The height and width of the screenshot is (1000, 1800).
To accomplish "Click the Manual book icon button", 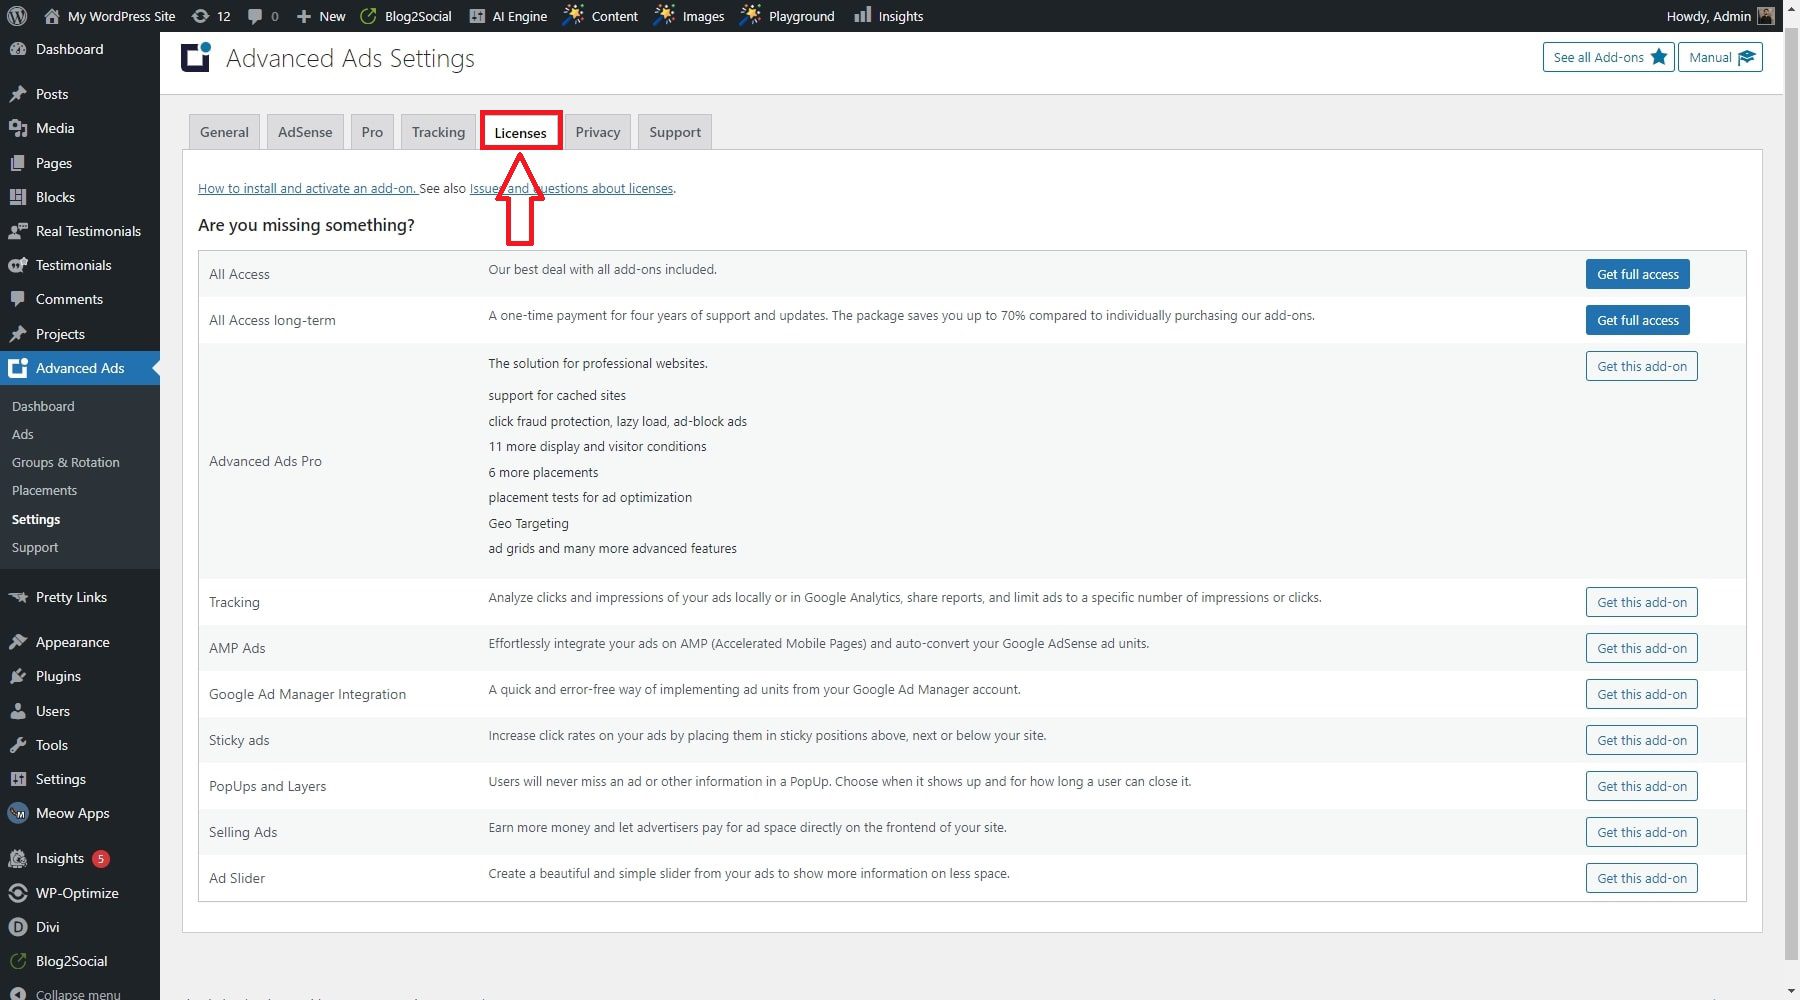I will 1747,57.
